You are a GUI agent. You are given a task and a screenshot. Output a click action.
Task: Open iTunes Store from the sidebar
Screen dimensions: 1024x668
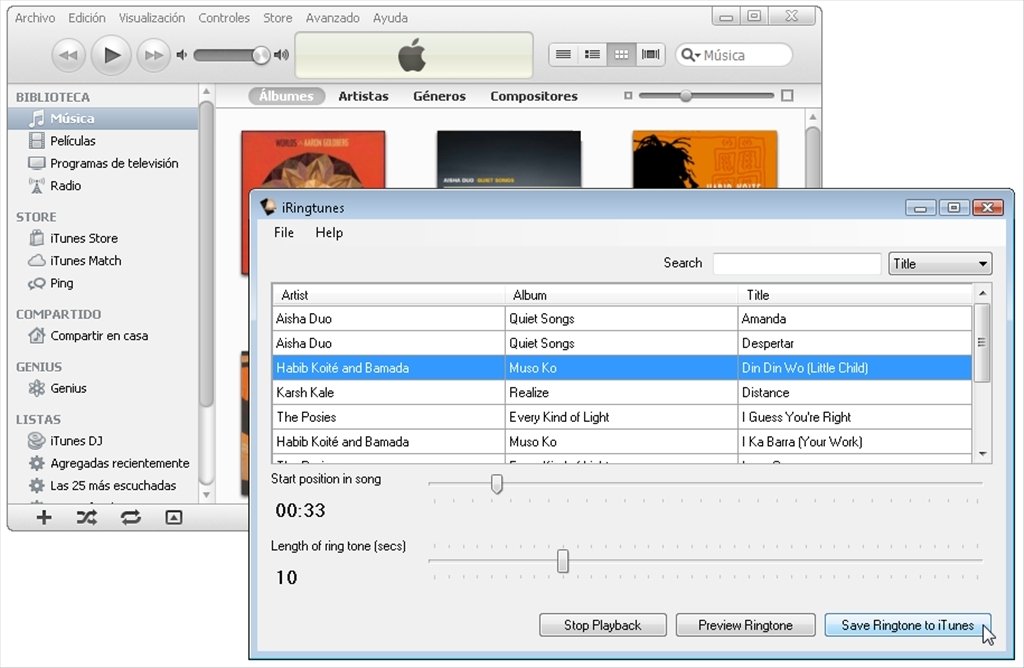[x=103, y=238]
